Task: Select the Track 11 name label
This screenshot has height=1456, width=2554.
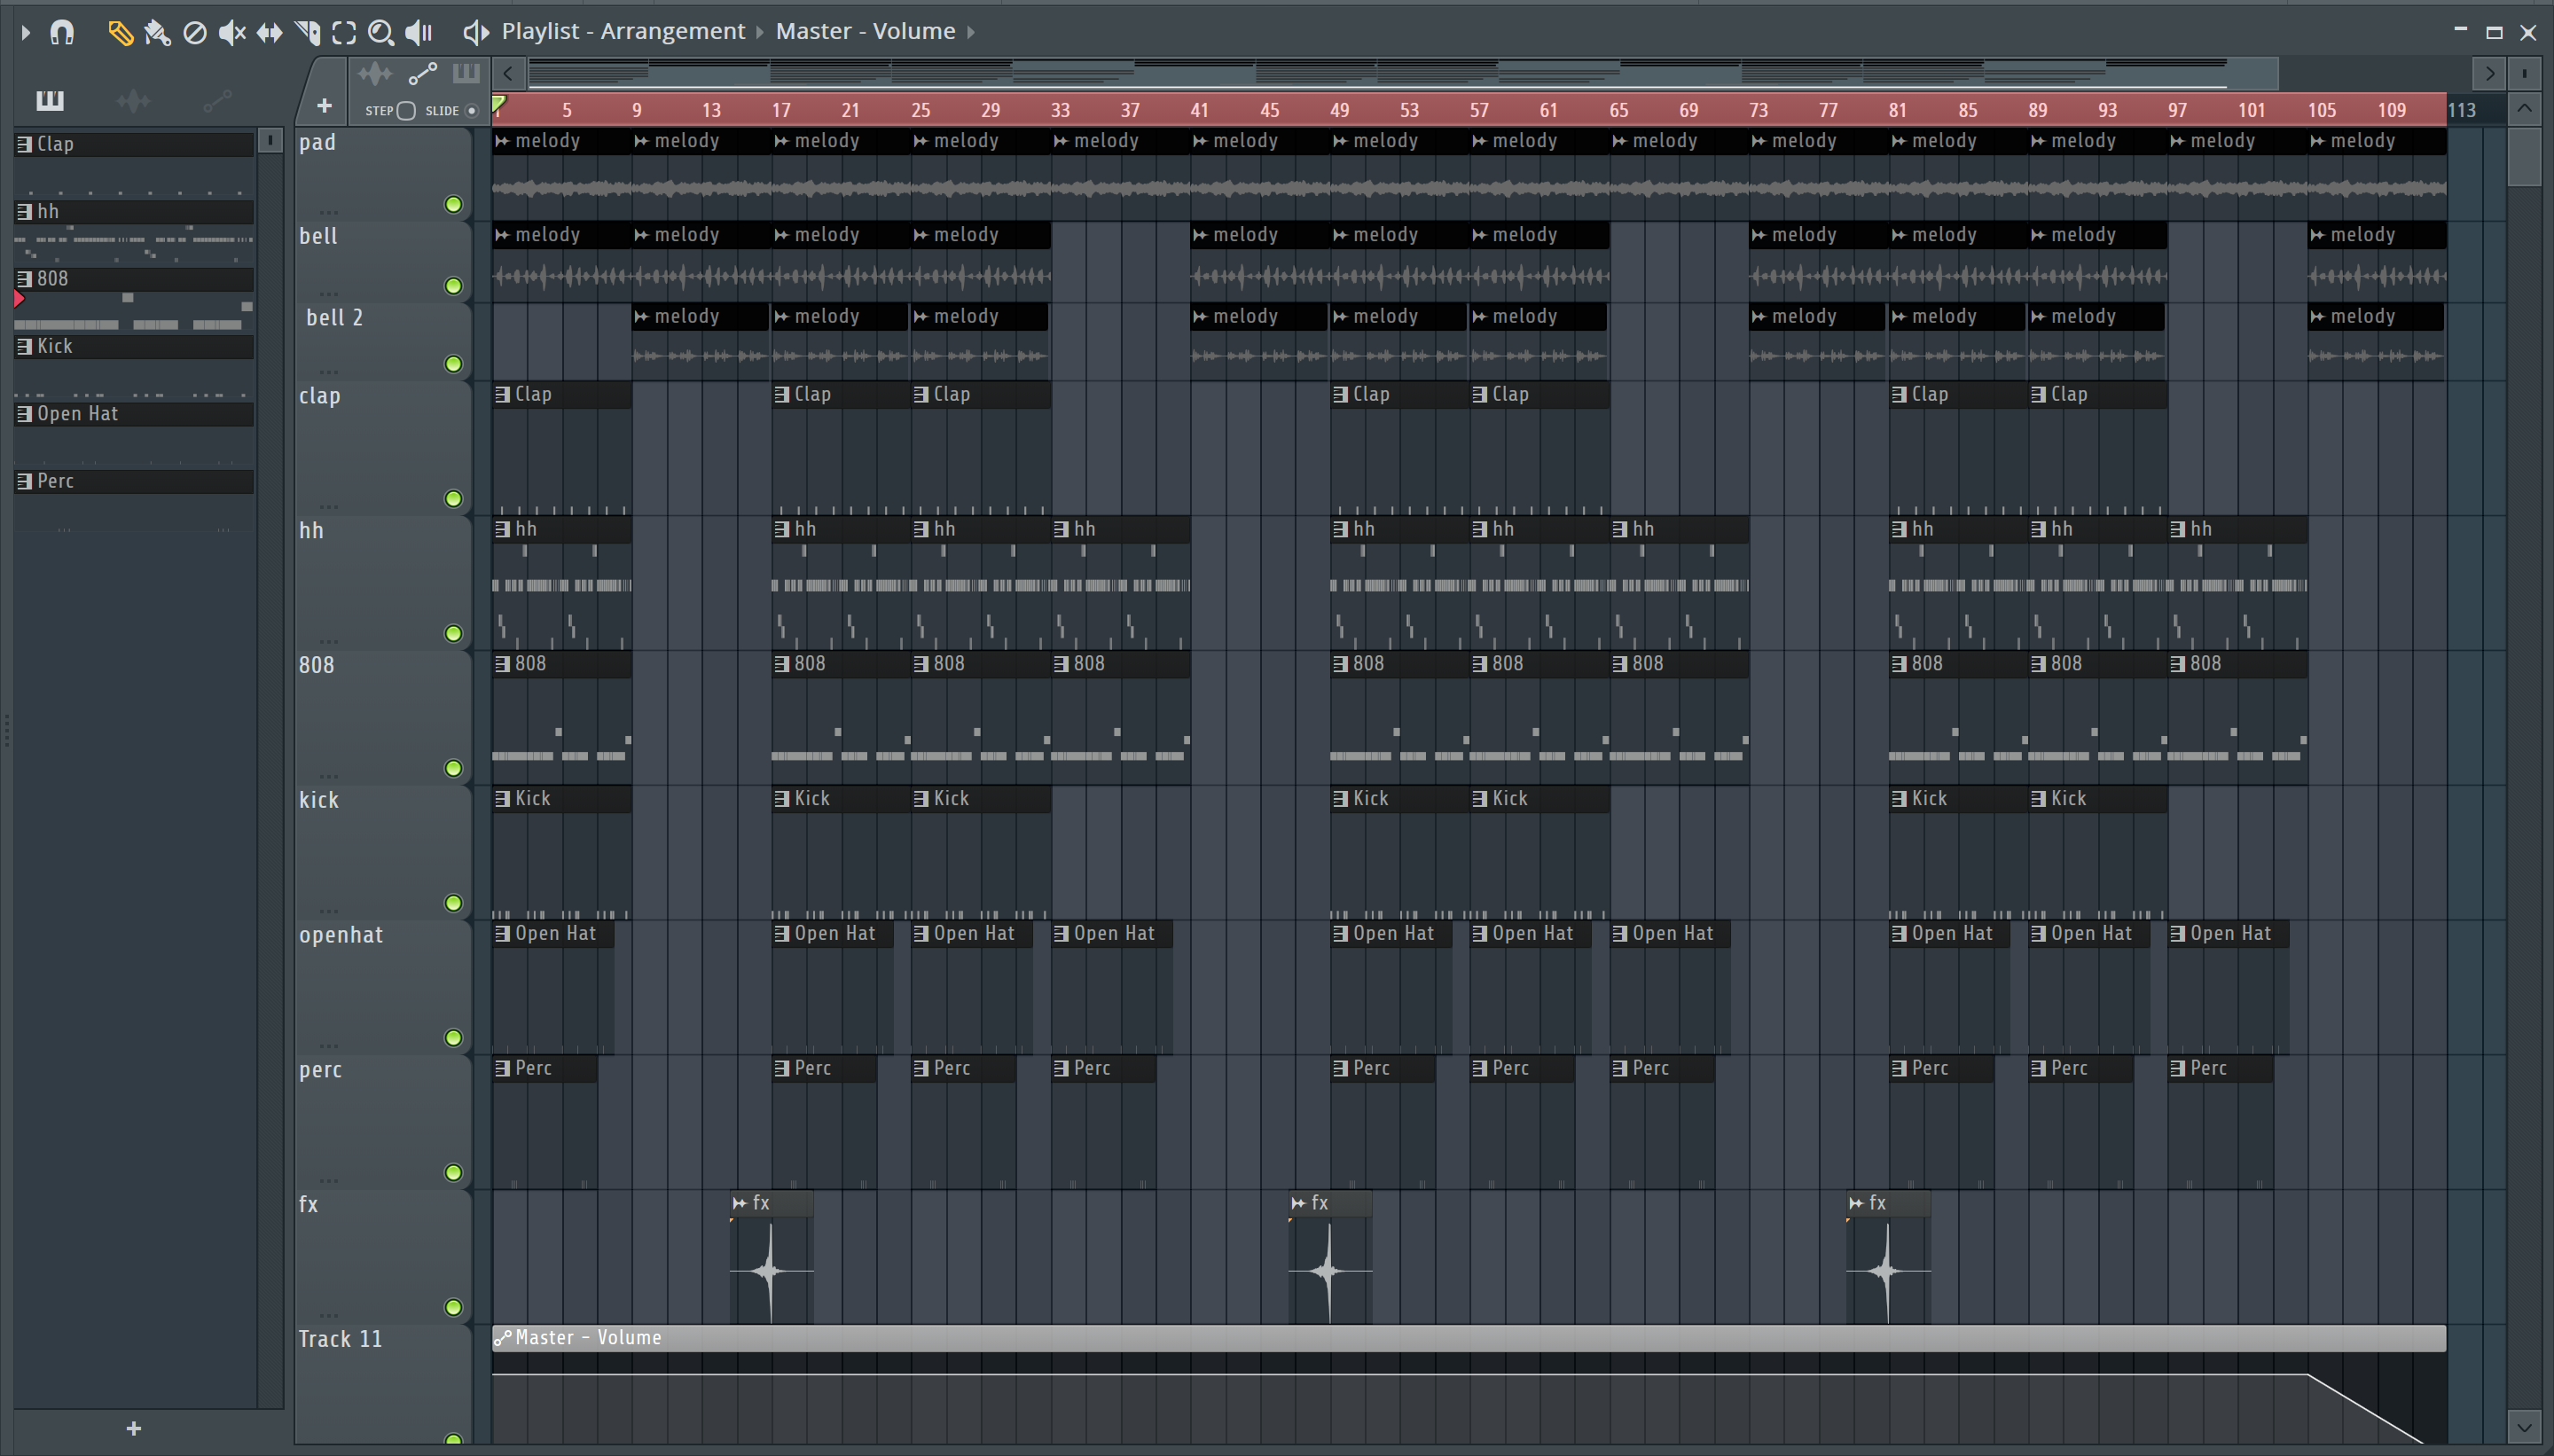Action: pos(340,1340)
